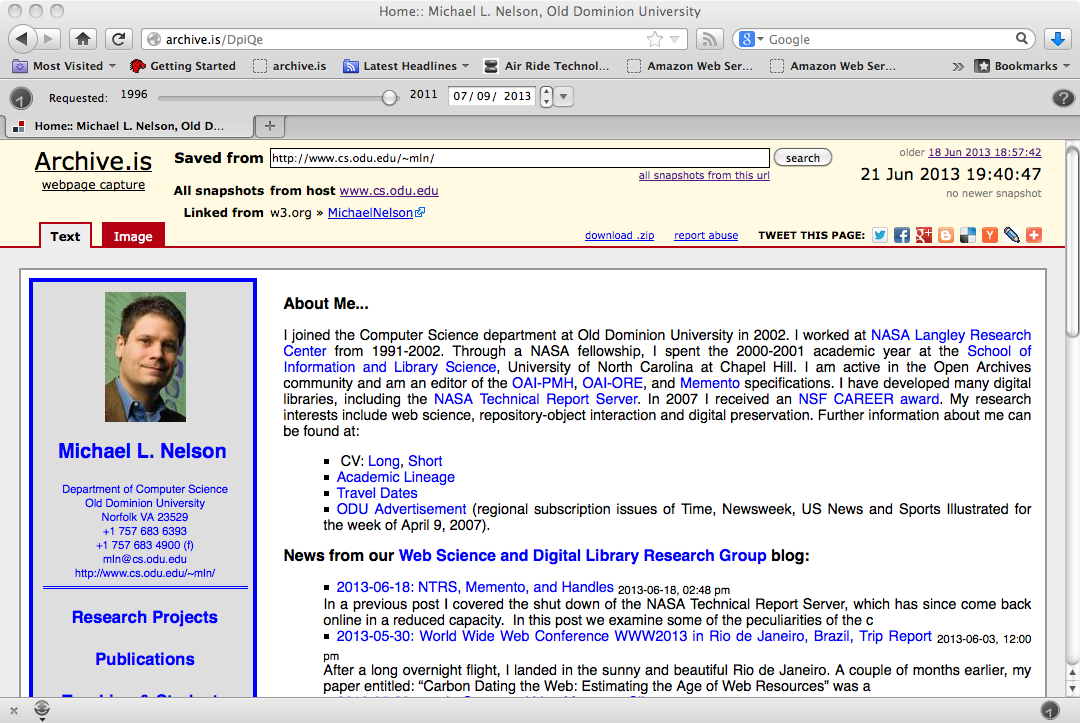Viewport: 1080px width, 723px height.
Task: Open the NASA Technical Report Server link
Action: click(x=536, y=399)
